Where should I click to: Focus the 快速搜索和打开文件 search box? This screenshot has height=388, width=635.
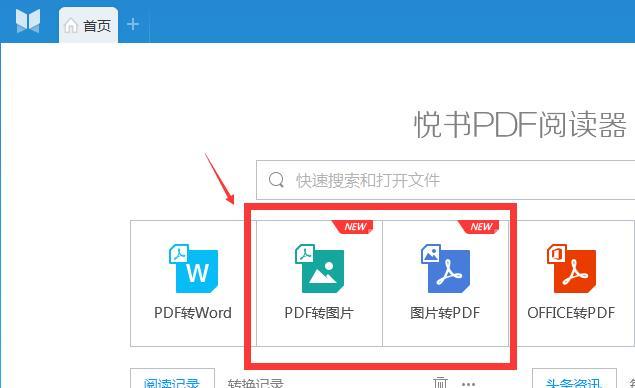445,180
